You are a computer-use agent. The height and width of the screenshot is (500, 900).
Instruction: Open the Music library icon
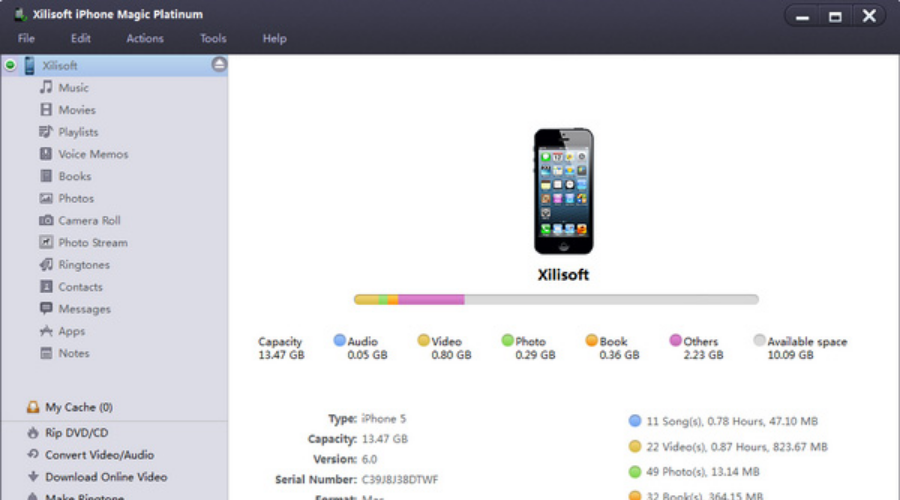[x=46, y=87]
